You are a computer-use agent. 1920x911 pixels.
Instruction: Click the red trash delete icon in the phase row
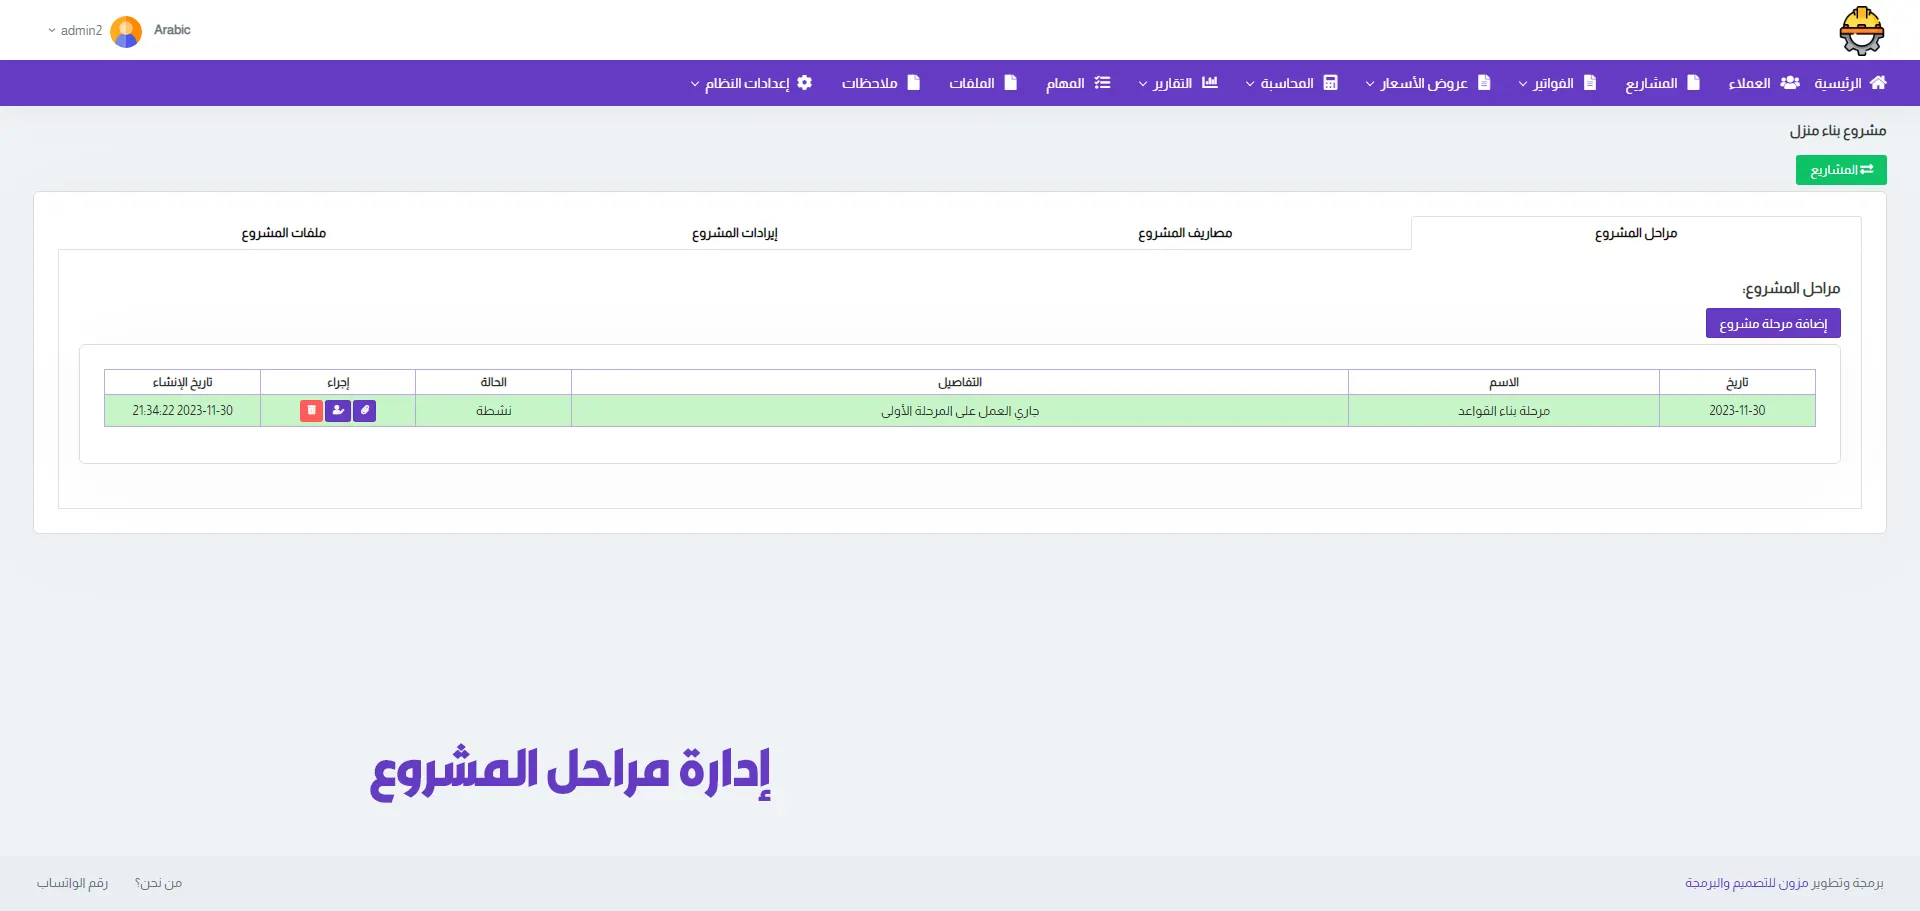pos(311,410)
